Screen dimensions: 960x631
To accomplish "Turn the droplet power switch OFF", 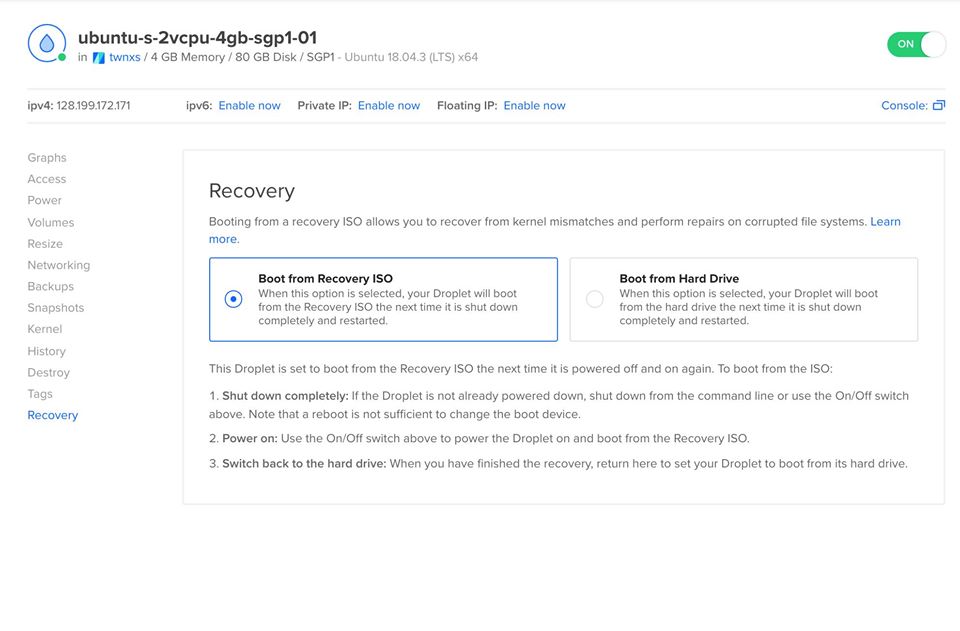I will point(916,45).
